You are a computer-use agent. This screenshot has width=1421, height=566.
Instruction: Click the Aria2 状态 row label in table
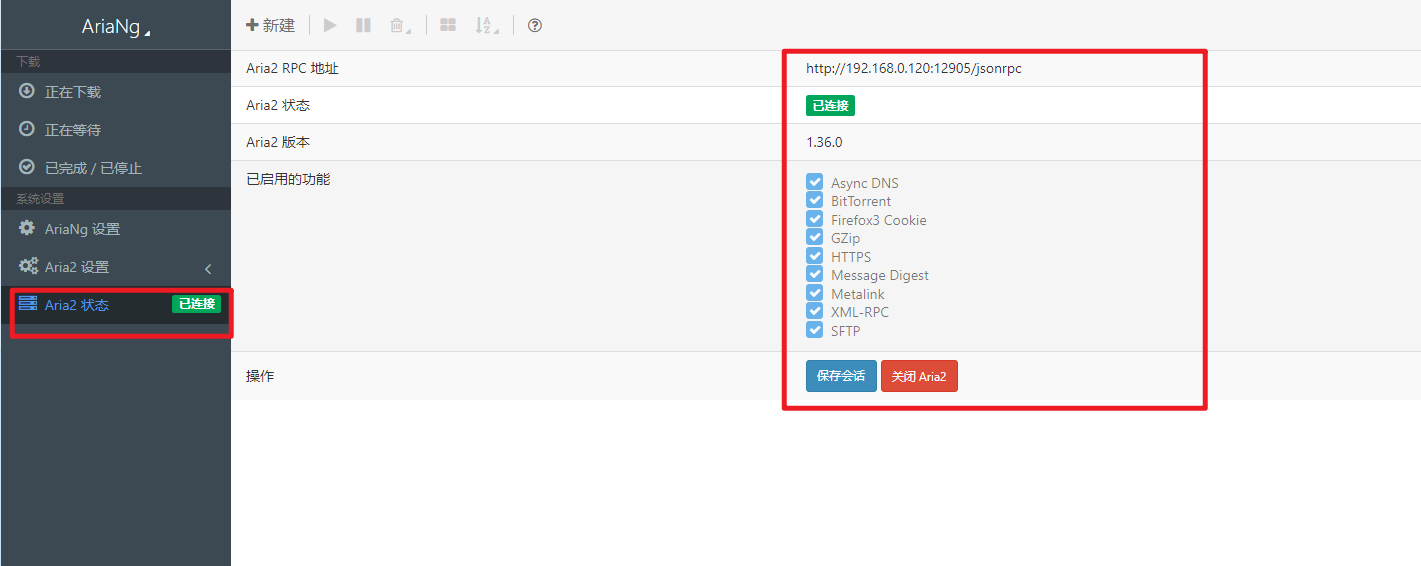278,105
